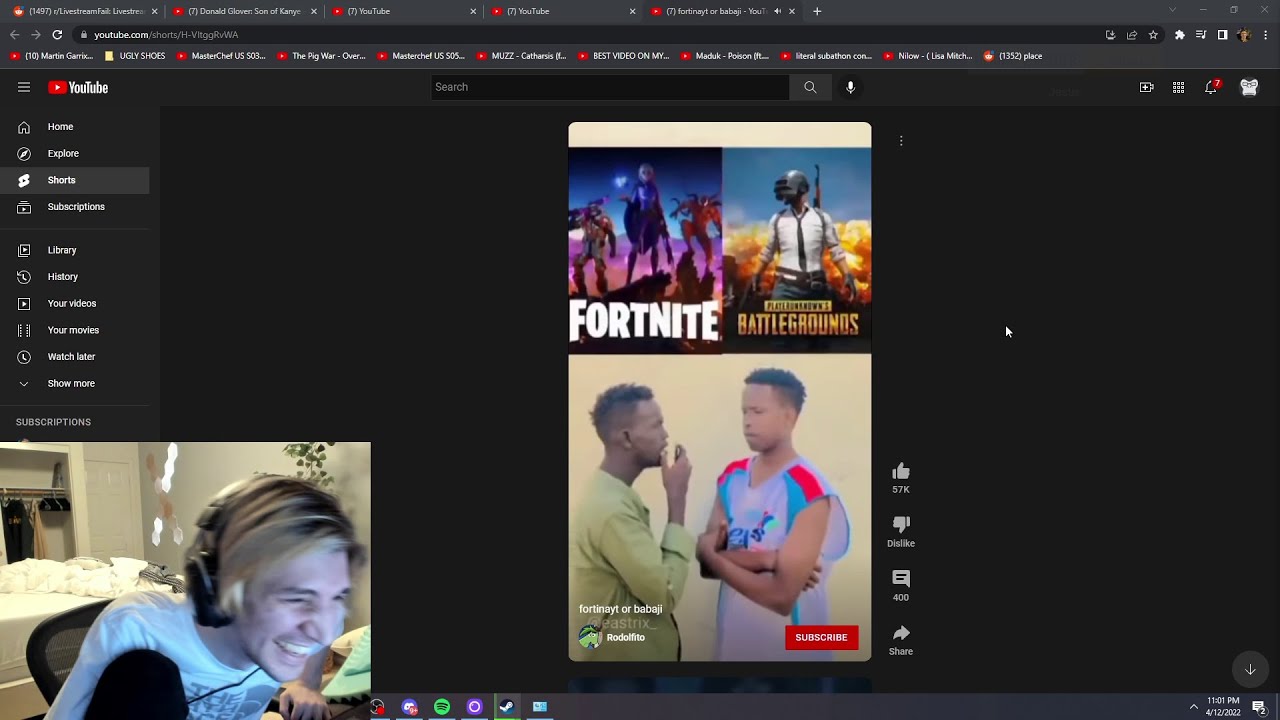Screen dimensions: 1280x720
Task: Start voice search with the microphone
Action: [x=850, y=87]
